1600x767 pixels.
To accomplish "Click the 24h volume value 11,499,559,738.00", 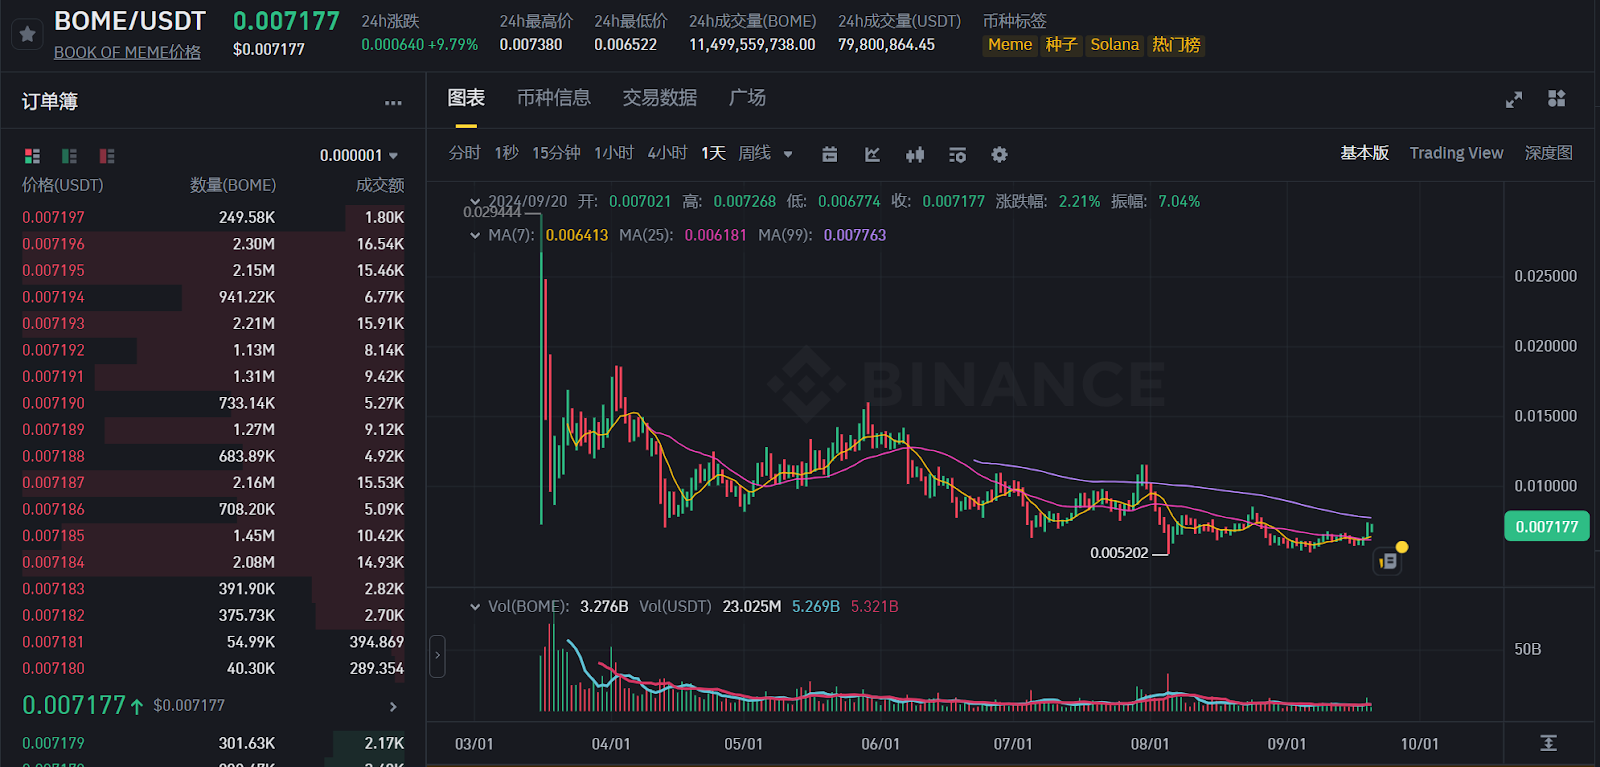I will pyautogui.click(x=752, y=45).
